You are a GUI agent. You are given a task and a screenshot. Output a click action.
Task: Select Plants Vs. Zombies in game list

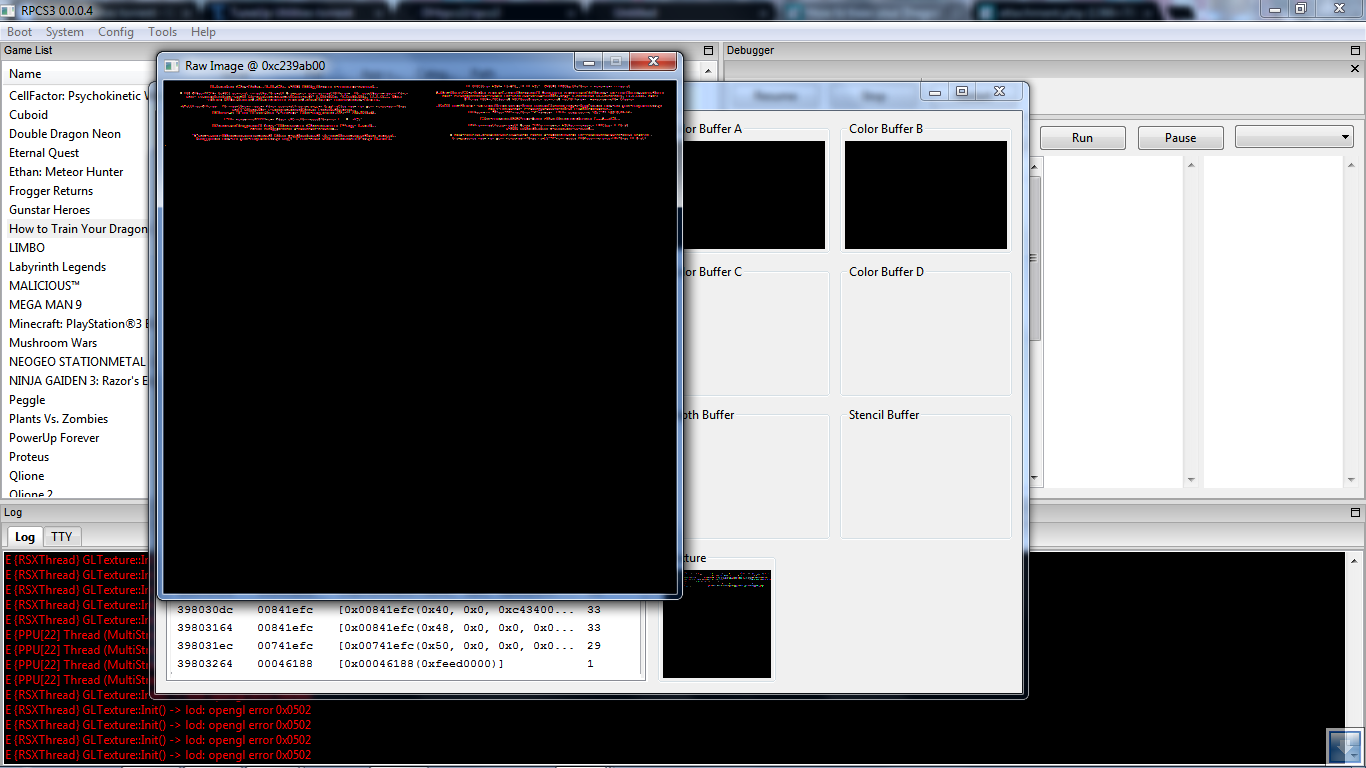59,419
